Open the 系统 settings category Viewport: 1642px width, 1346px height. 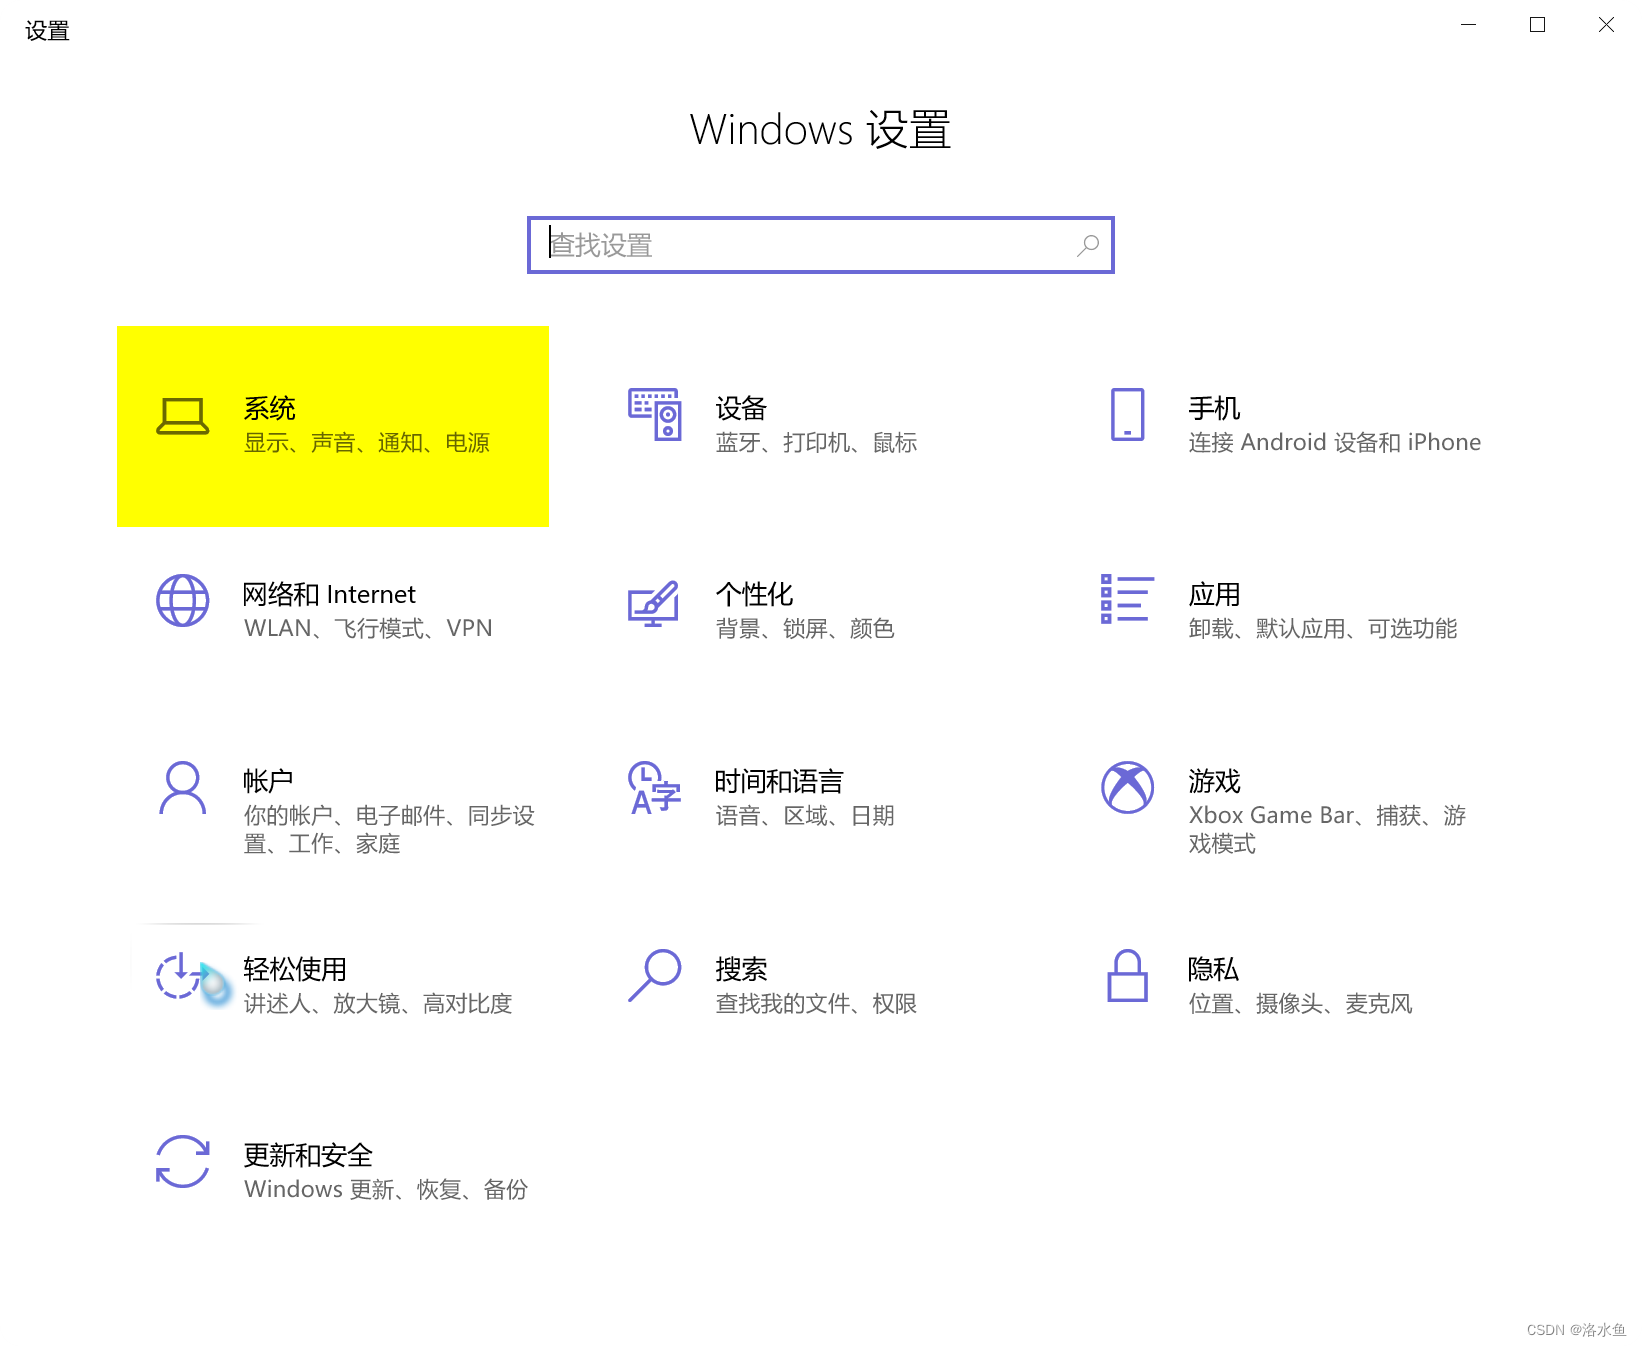333,426
